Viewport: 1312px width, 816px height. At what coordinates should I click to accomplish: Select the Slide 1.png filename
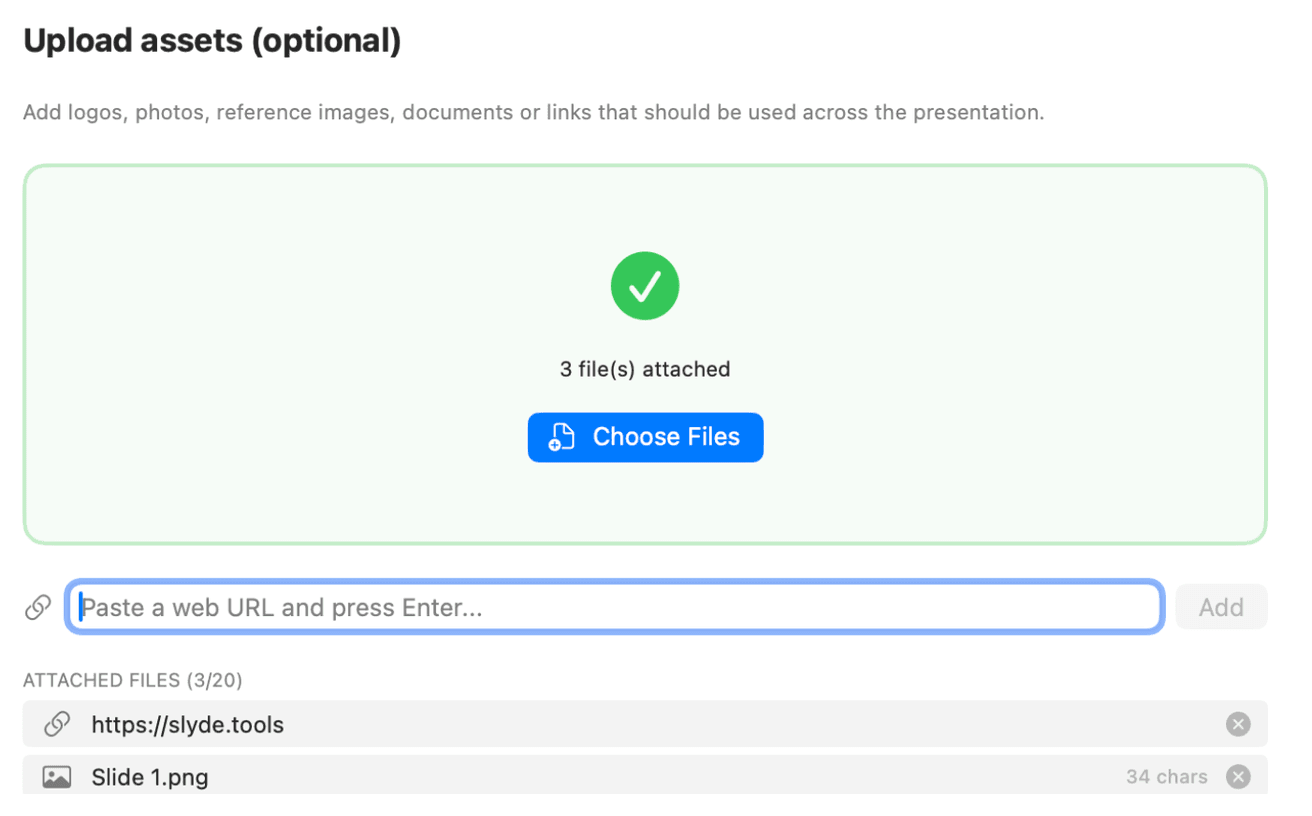150,777
